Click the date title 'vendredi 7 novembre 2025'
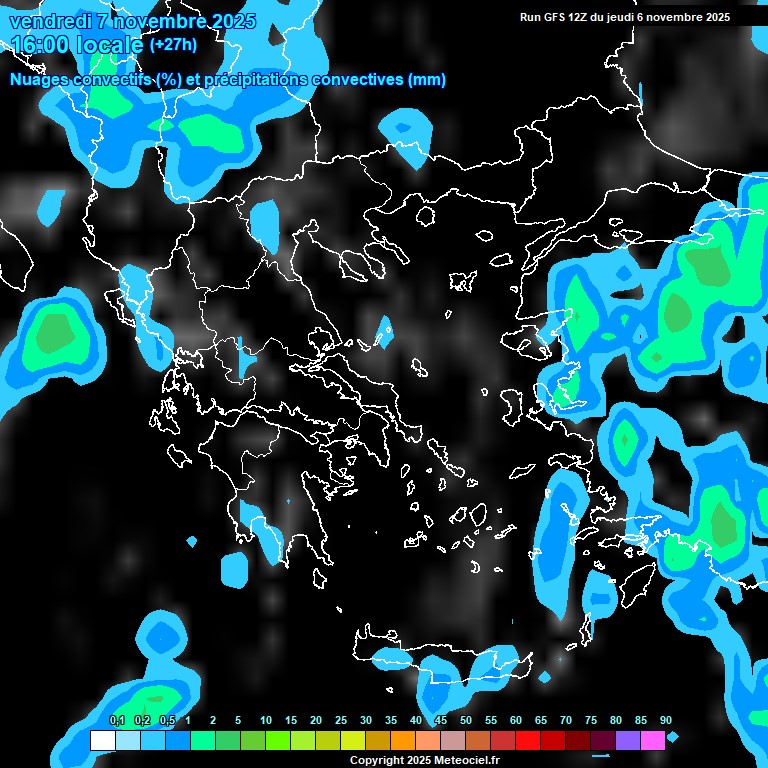This screenshot has height=768, width=768. pyautogui.click(x=133, y=21)
